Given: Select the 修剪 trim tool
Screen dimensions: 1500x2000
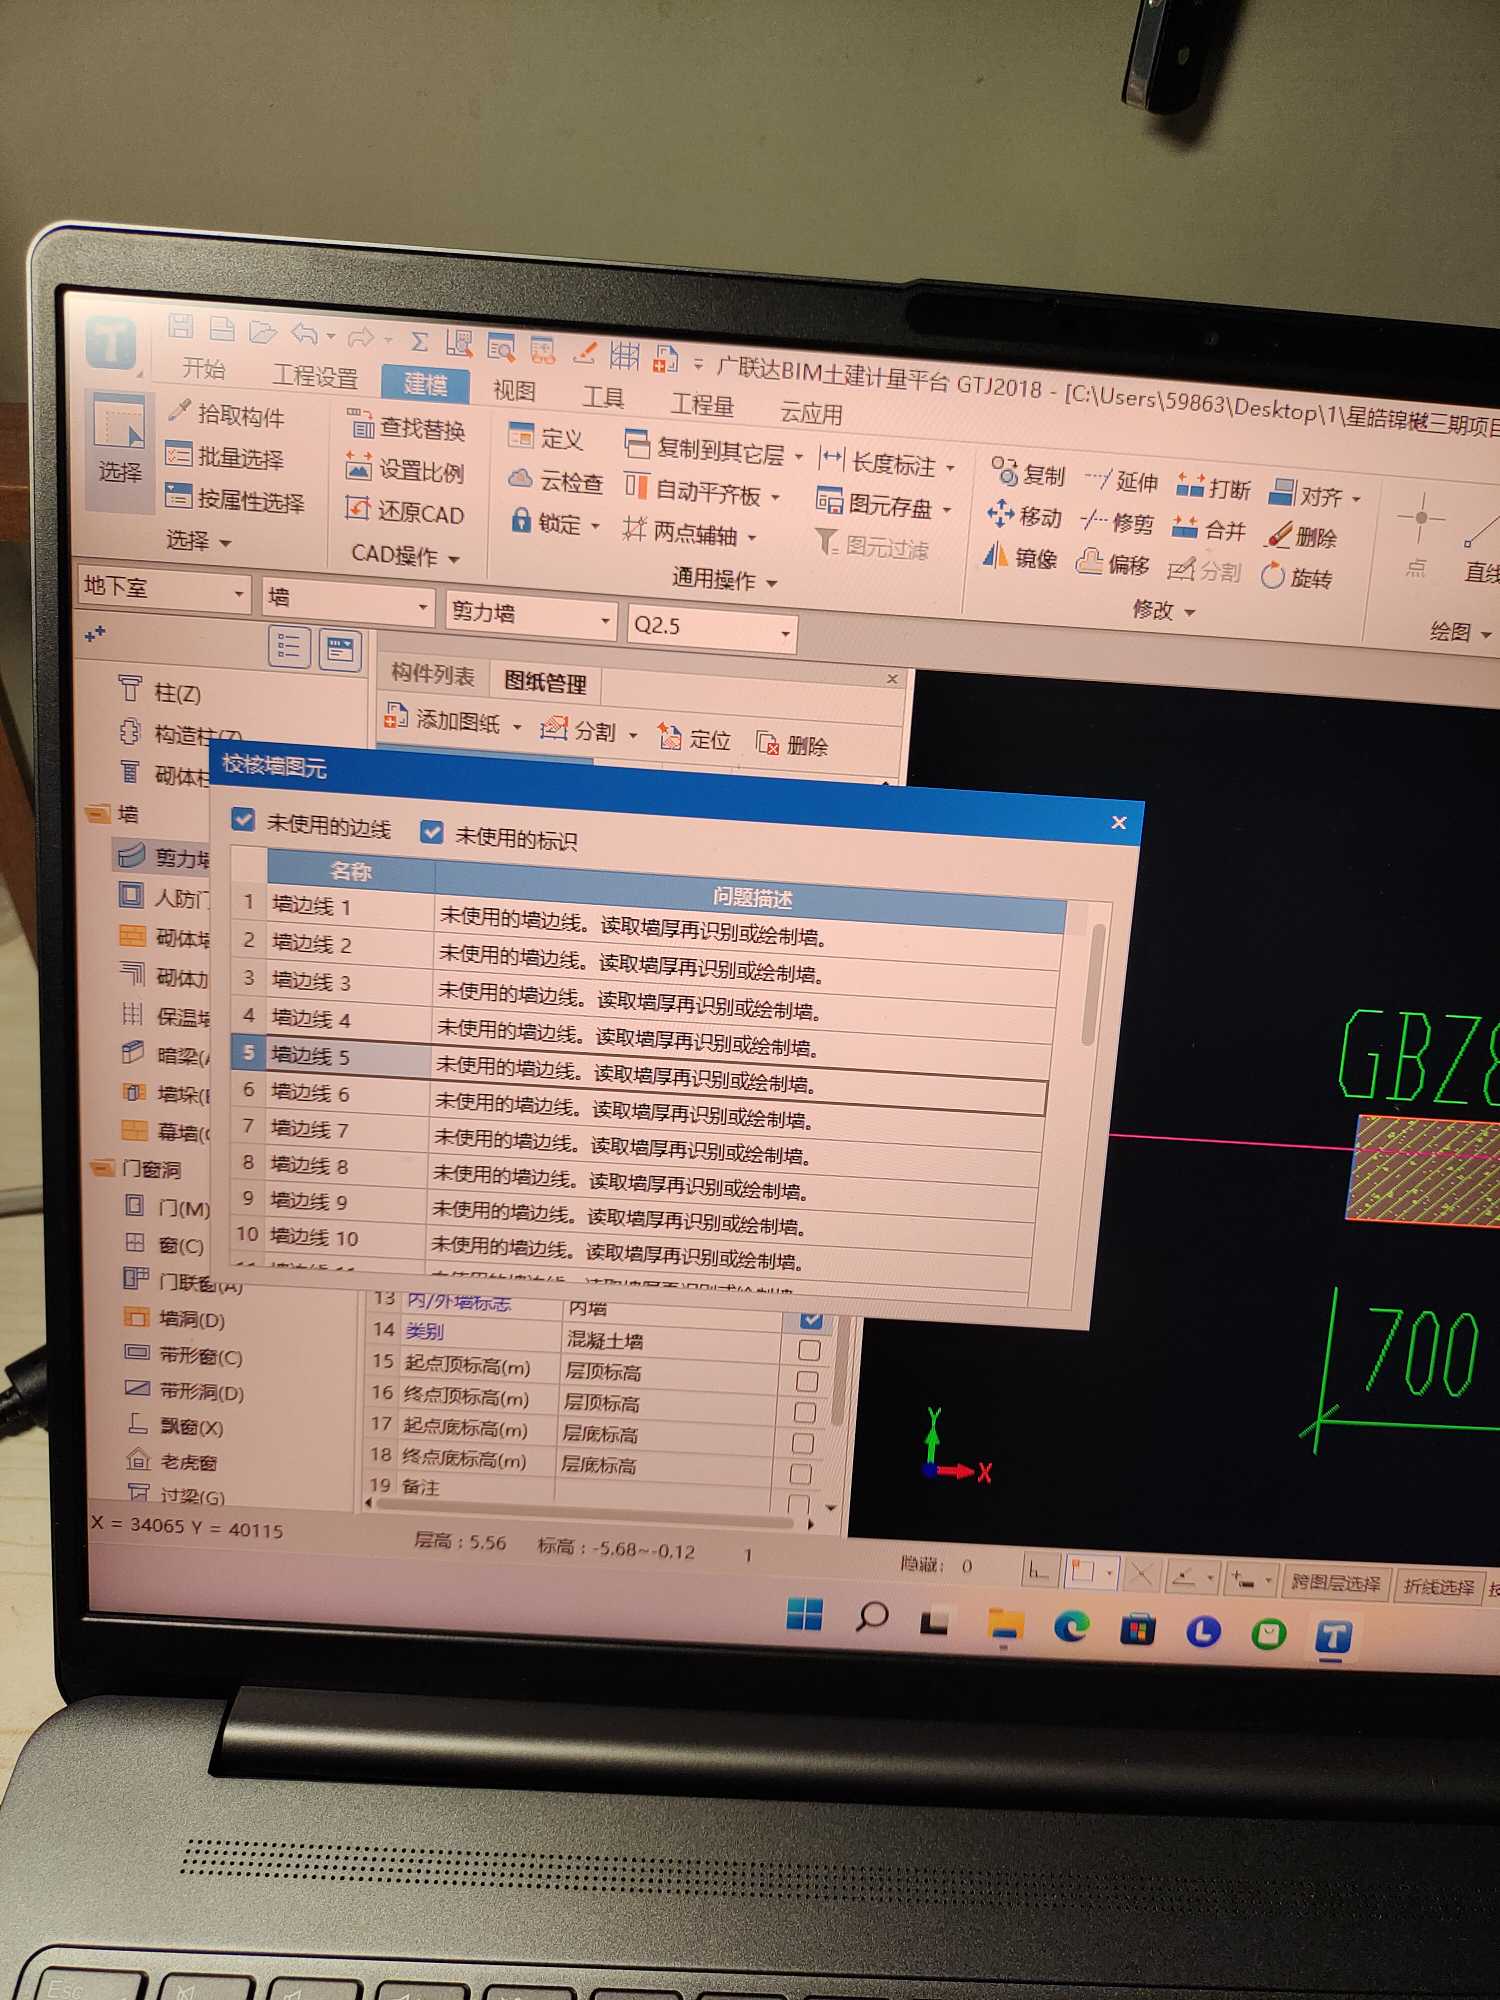Looking at the screenshot, I should [1117, 522].
